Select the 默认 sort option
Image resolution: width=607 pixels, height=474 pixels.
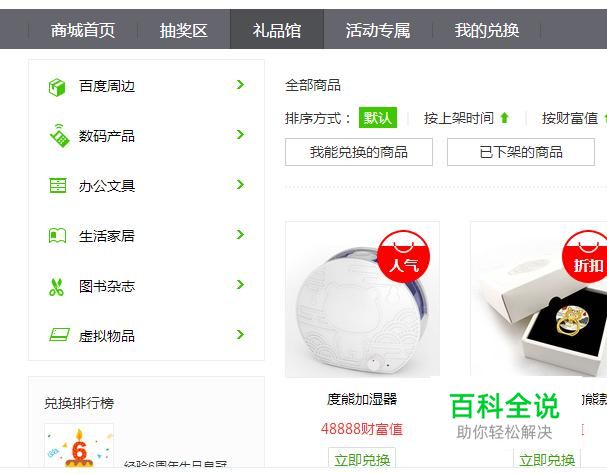(378, 117)
